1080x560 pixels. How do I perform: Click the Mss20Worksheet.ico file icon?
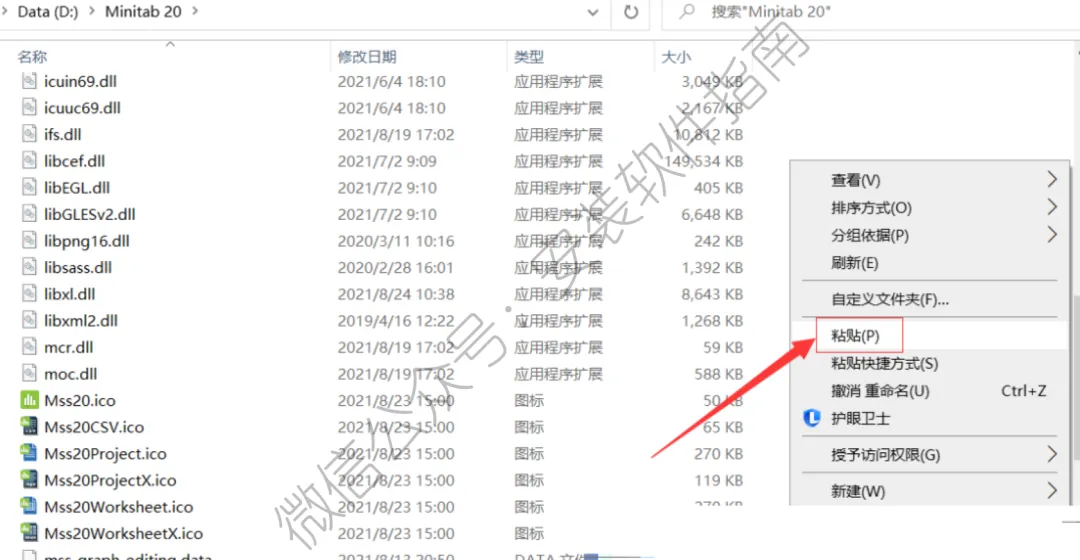pyautogui.click(x=29, y=506)
